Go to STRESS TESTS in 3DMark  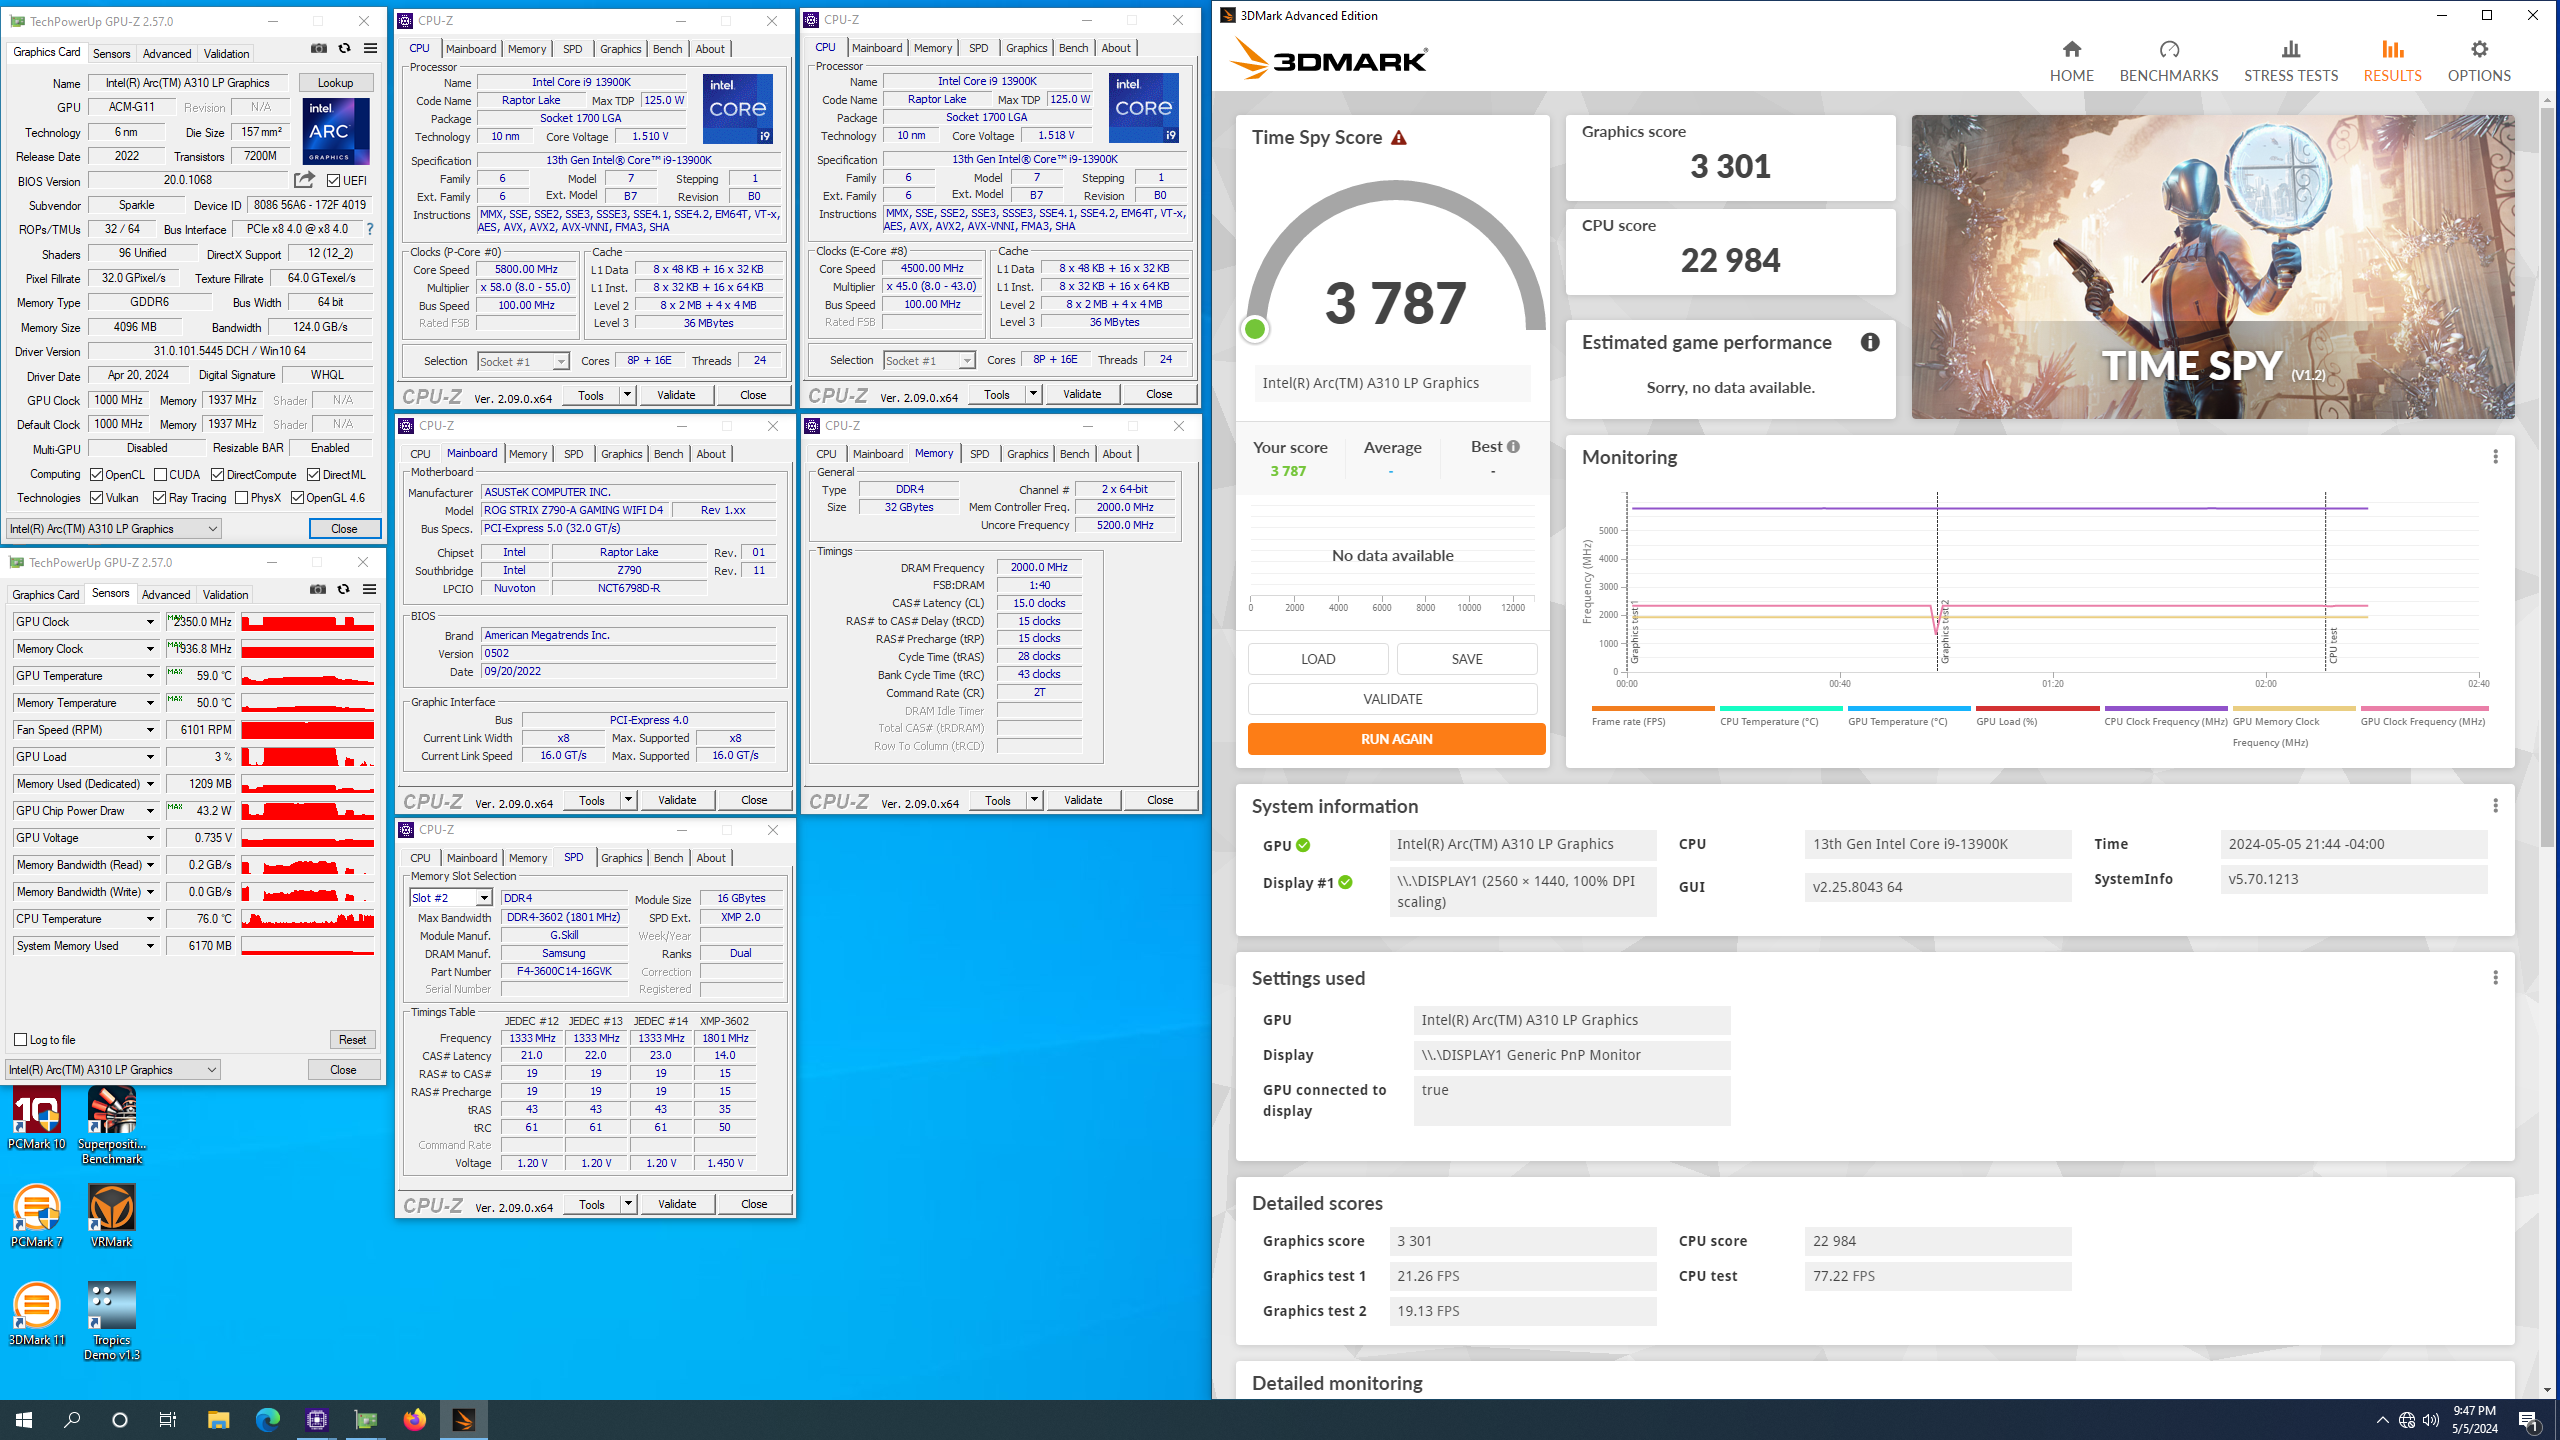[x=2290, y=61]
